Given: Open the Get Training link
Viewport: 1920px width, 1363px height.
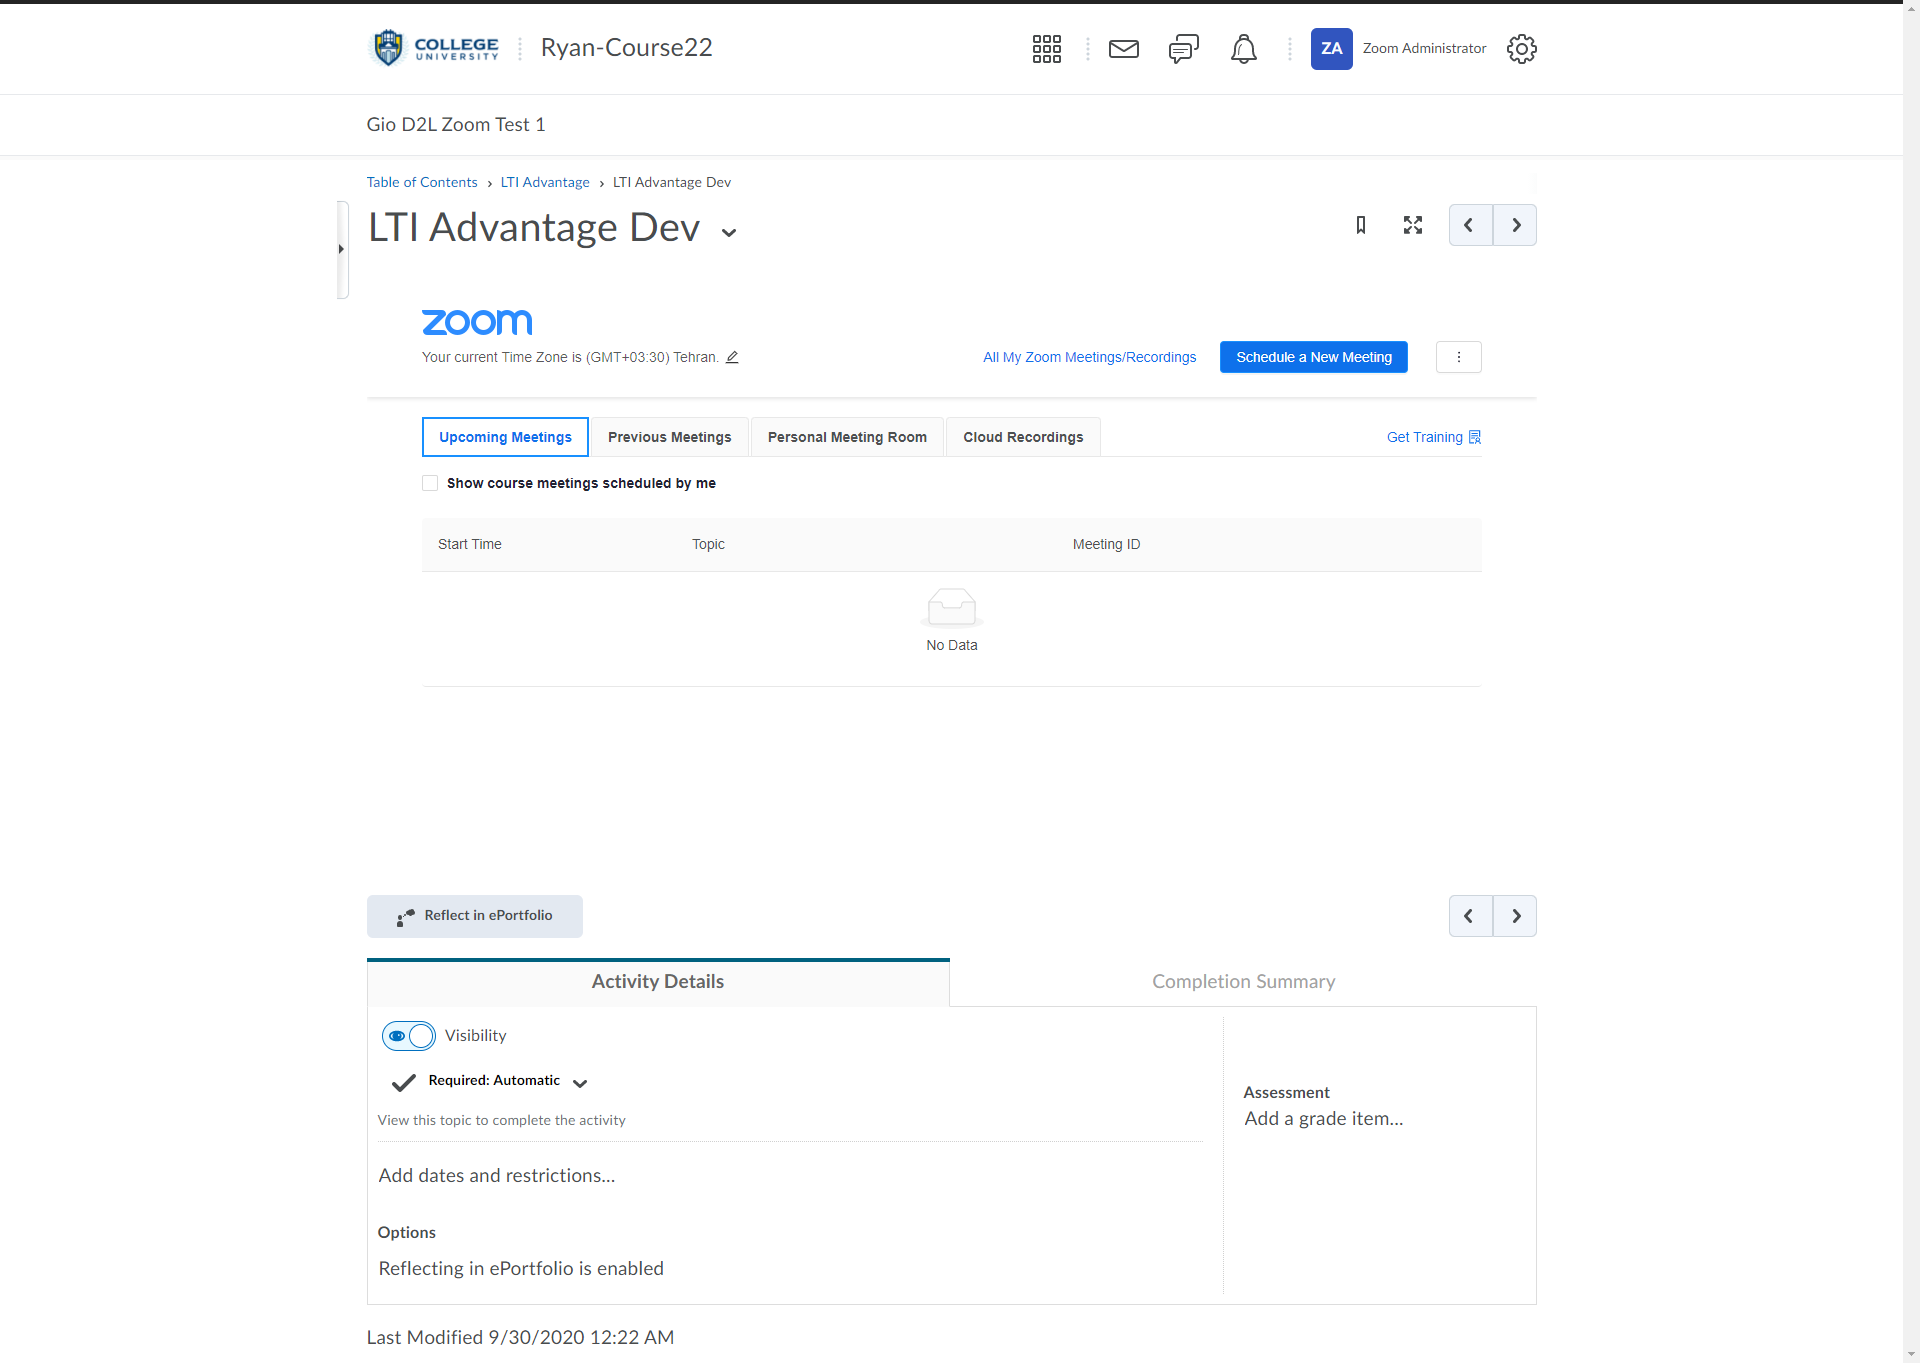Looking at the screenshot, I should [x=1434, y=437].
